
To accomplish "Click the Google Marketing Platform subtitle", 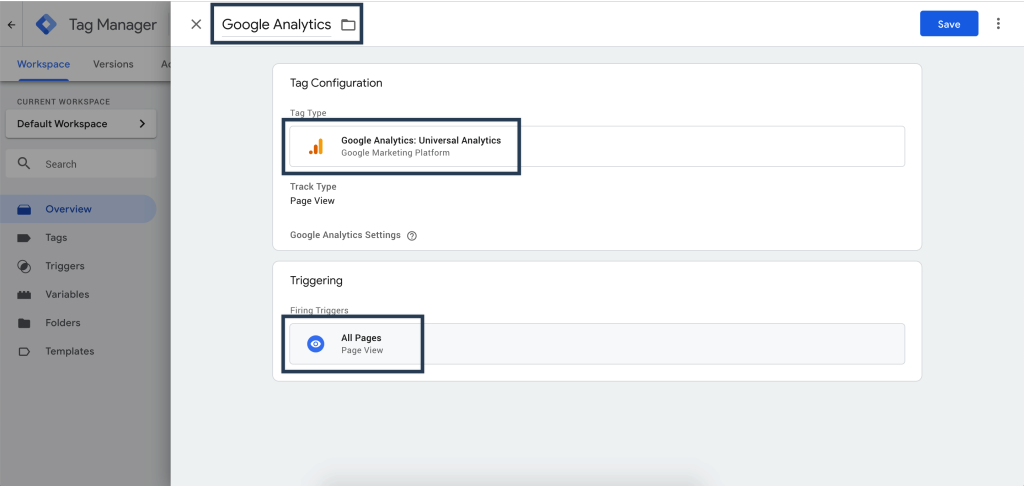I will pos(396,153).
